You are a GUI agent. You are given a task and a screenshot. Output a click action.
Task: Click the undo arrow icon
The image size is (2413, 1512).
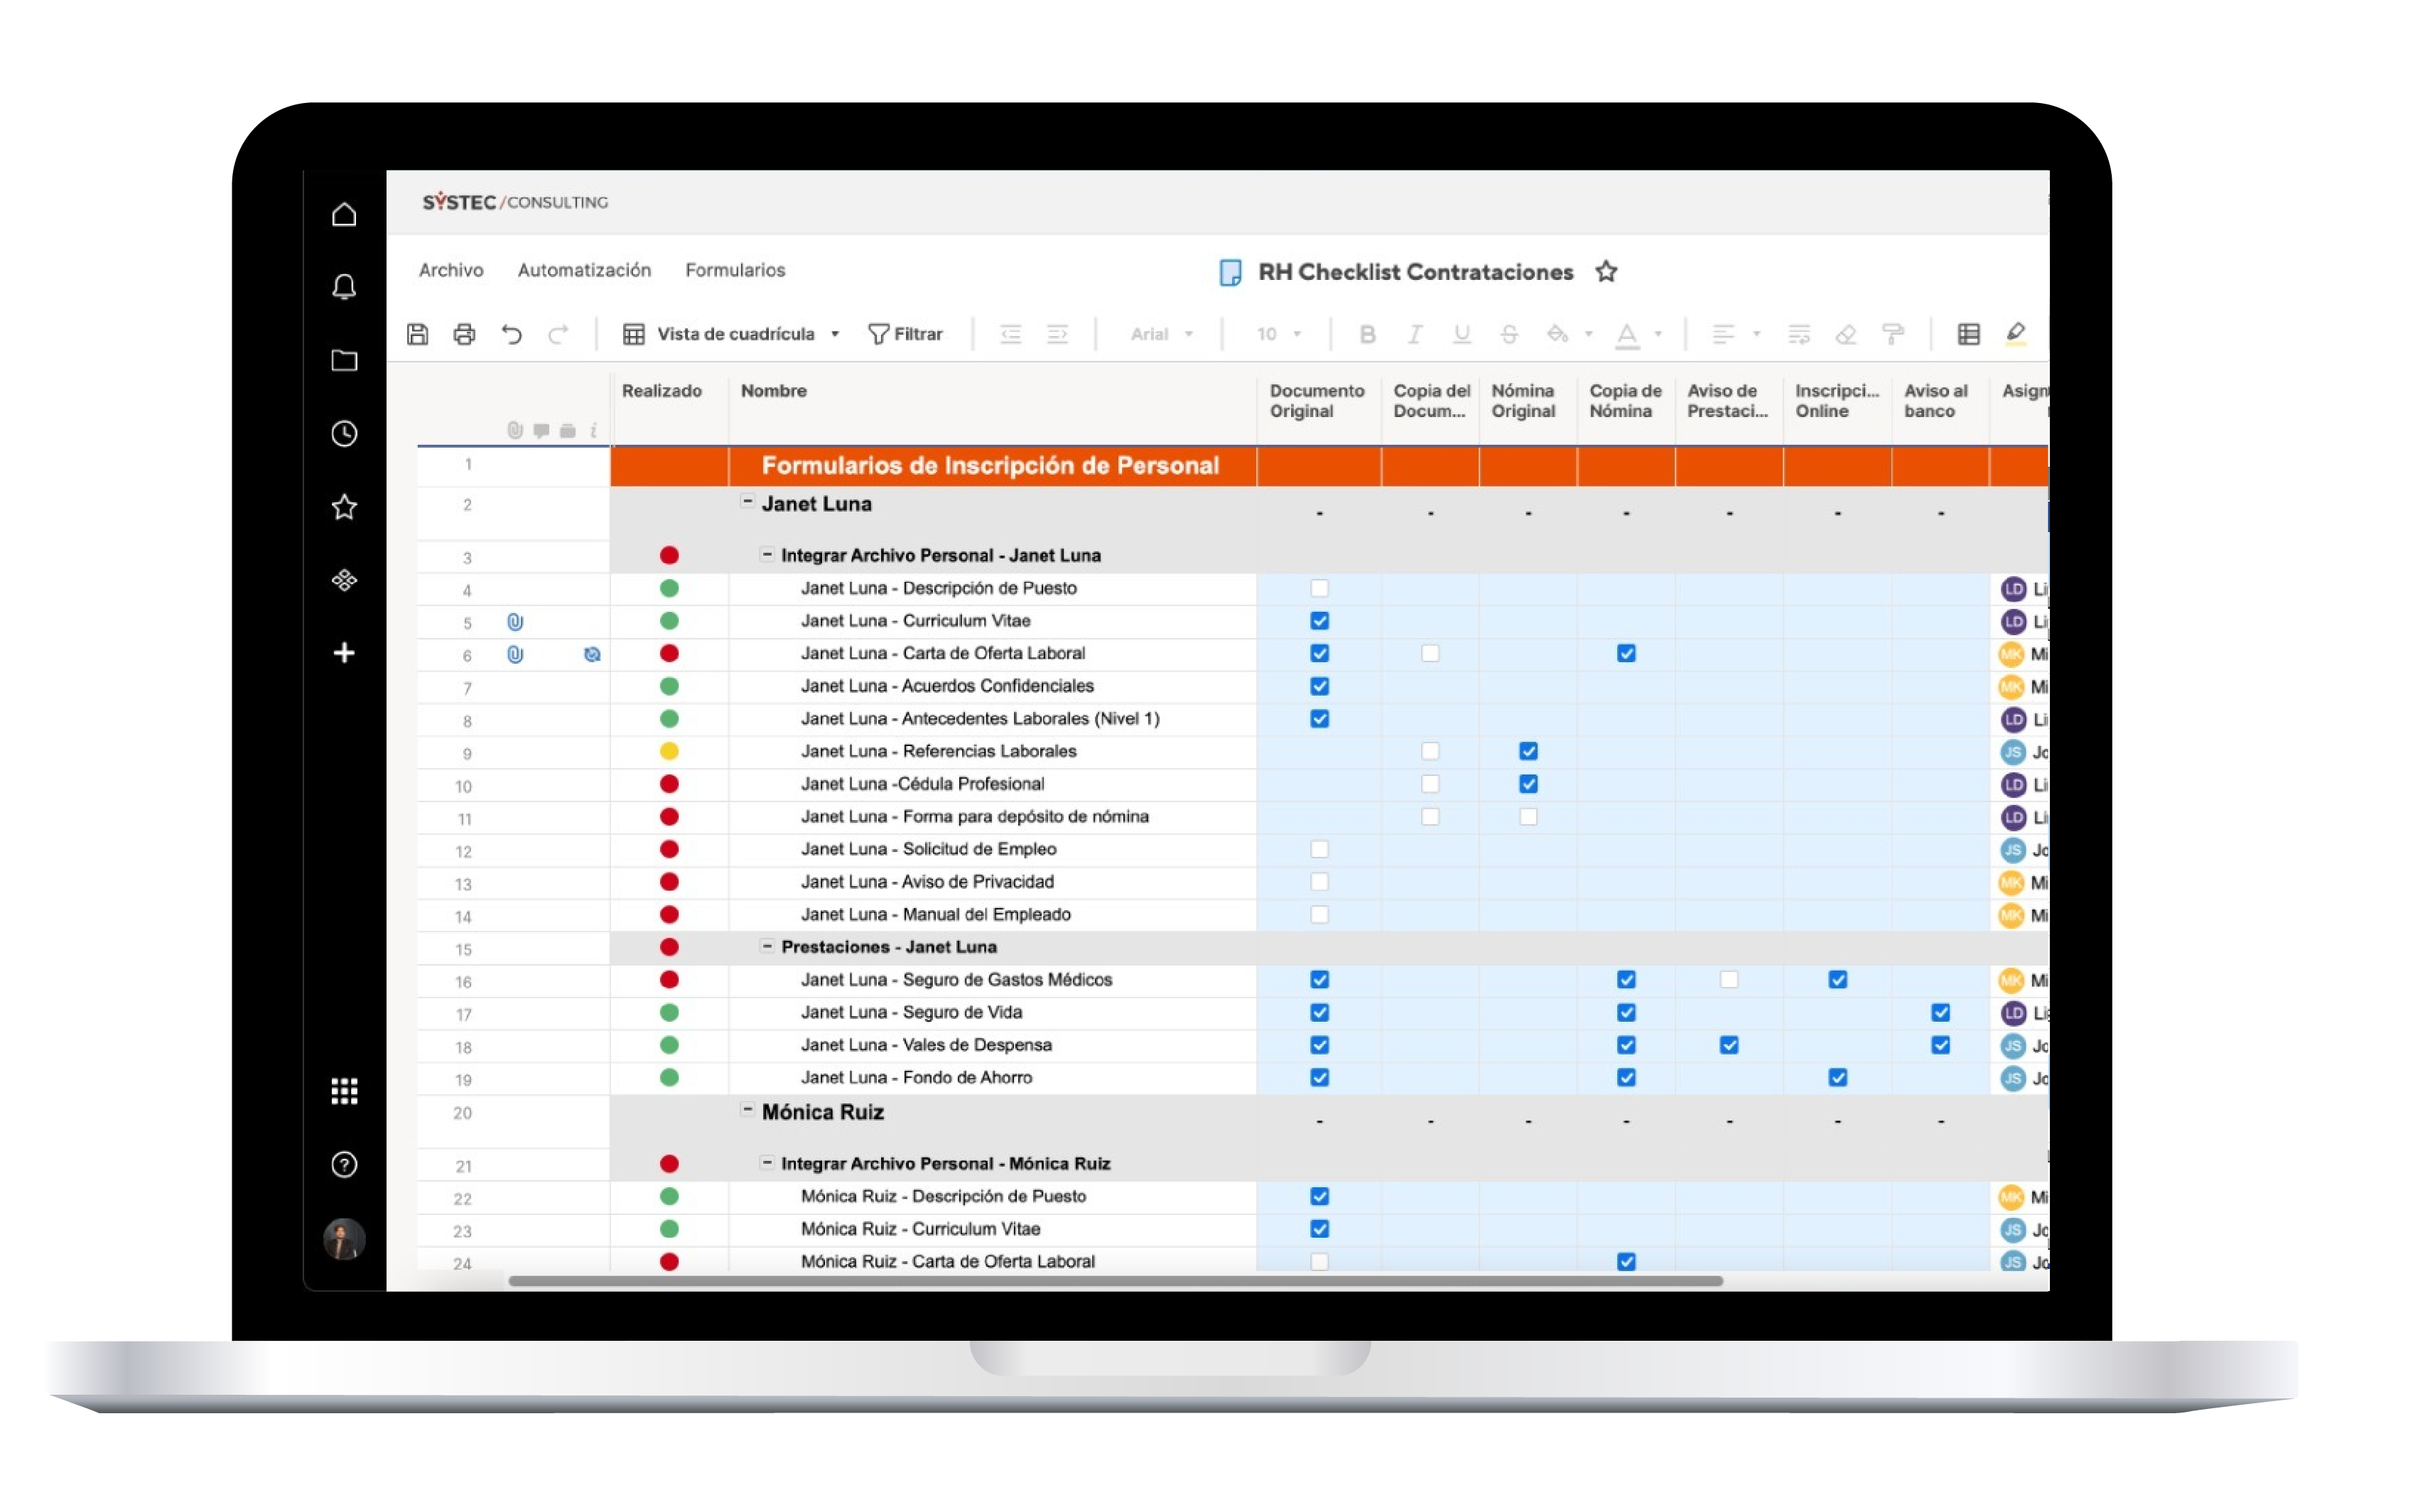(512, 334)
